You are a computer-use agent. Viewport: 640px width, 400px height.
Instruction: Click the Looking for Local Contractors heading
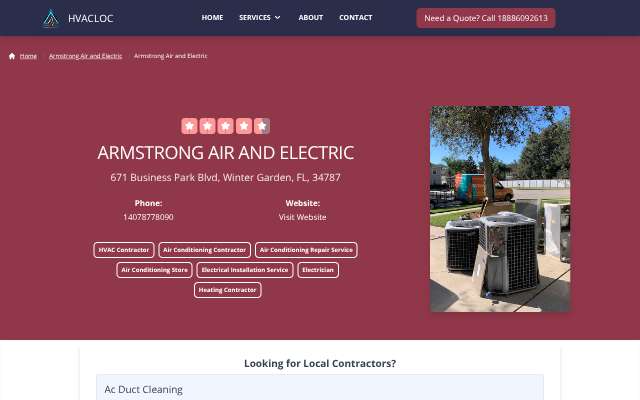click(x=320, y=363)
